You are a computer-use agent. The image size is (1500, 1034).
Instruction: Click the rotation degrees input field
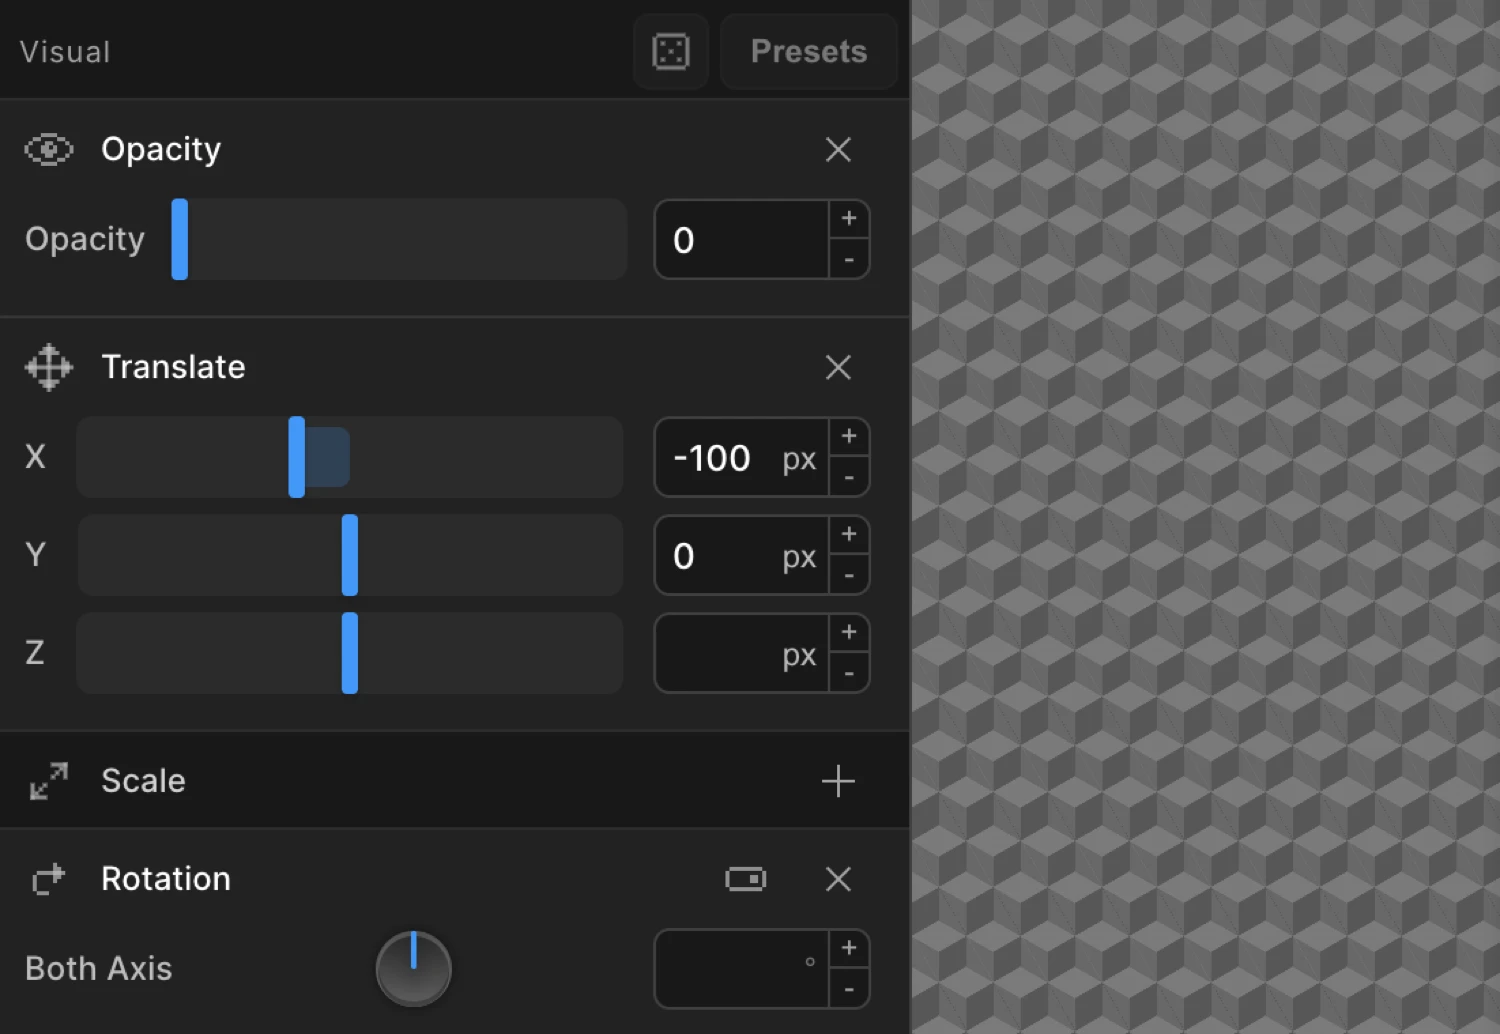point(740,968)
